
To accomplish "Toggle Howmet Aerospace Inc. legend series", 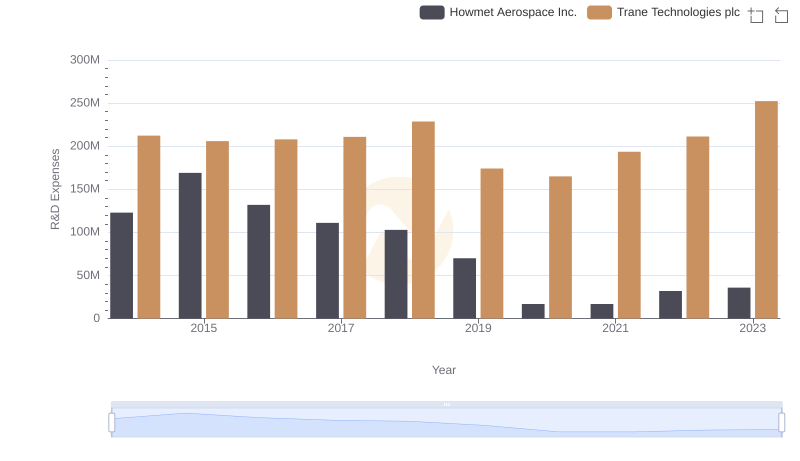I will 498,12.
